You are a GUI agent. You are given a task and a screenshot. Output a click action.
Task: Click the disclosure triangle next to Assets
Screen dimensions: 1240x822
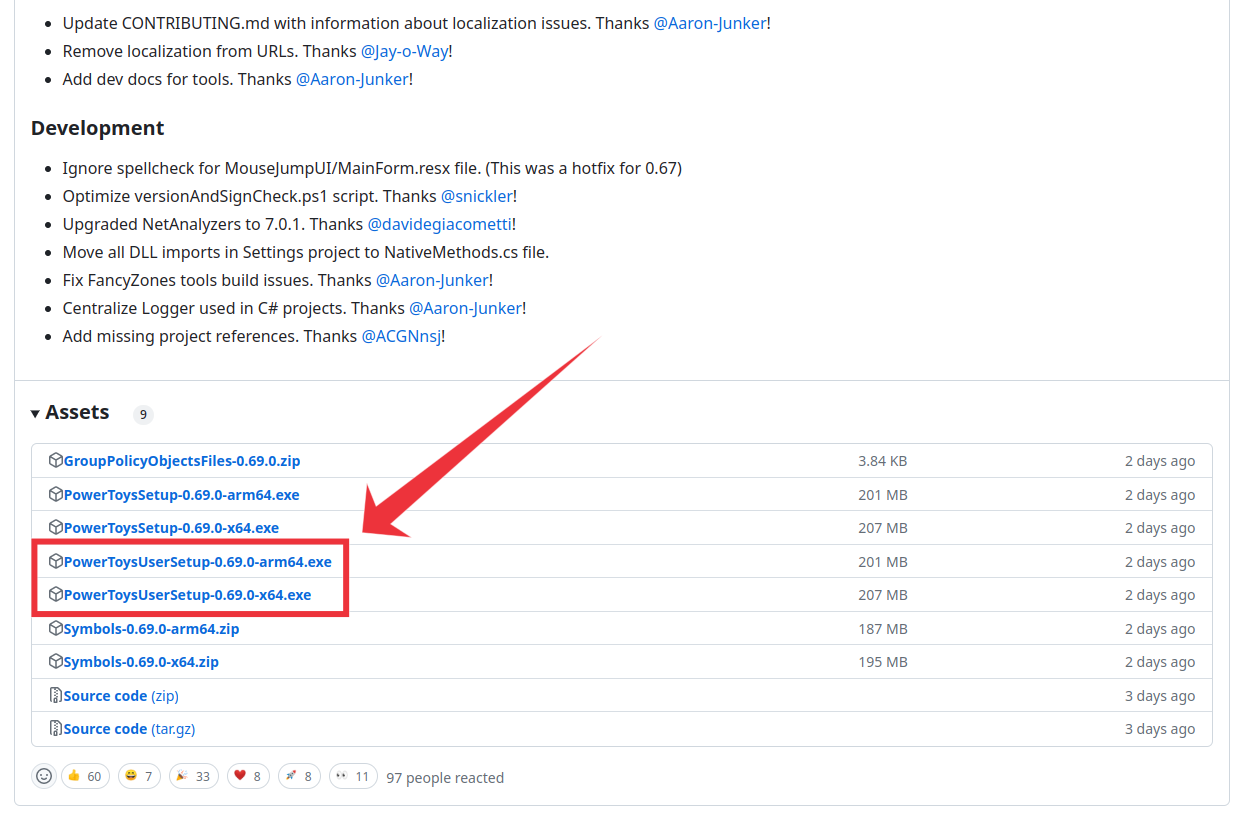coord(35,412)
